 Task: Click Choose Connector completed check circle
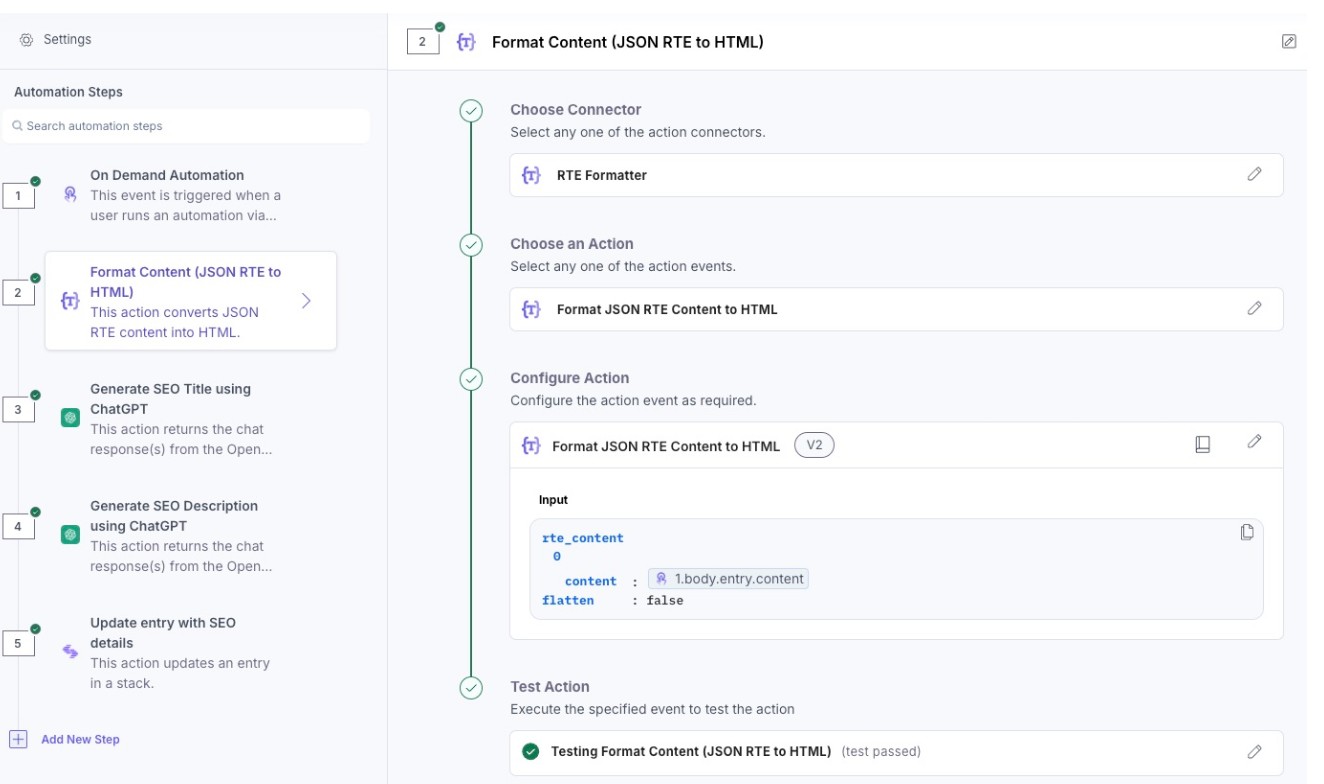pyautogui.click(x=471, y=111)
